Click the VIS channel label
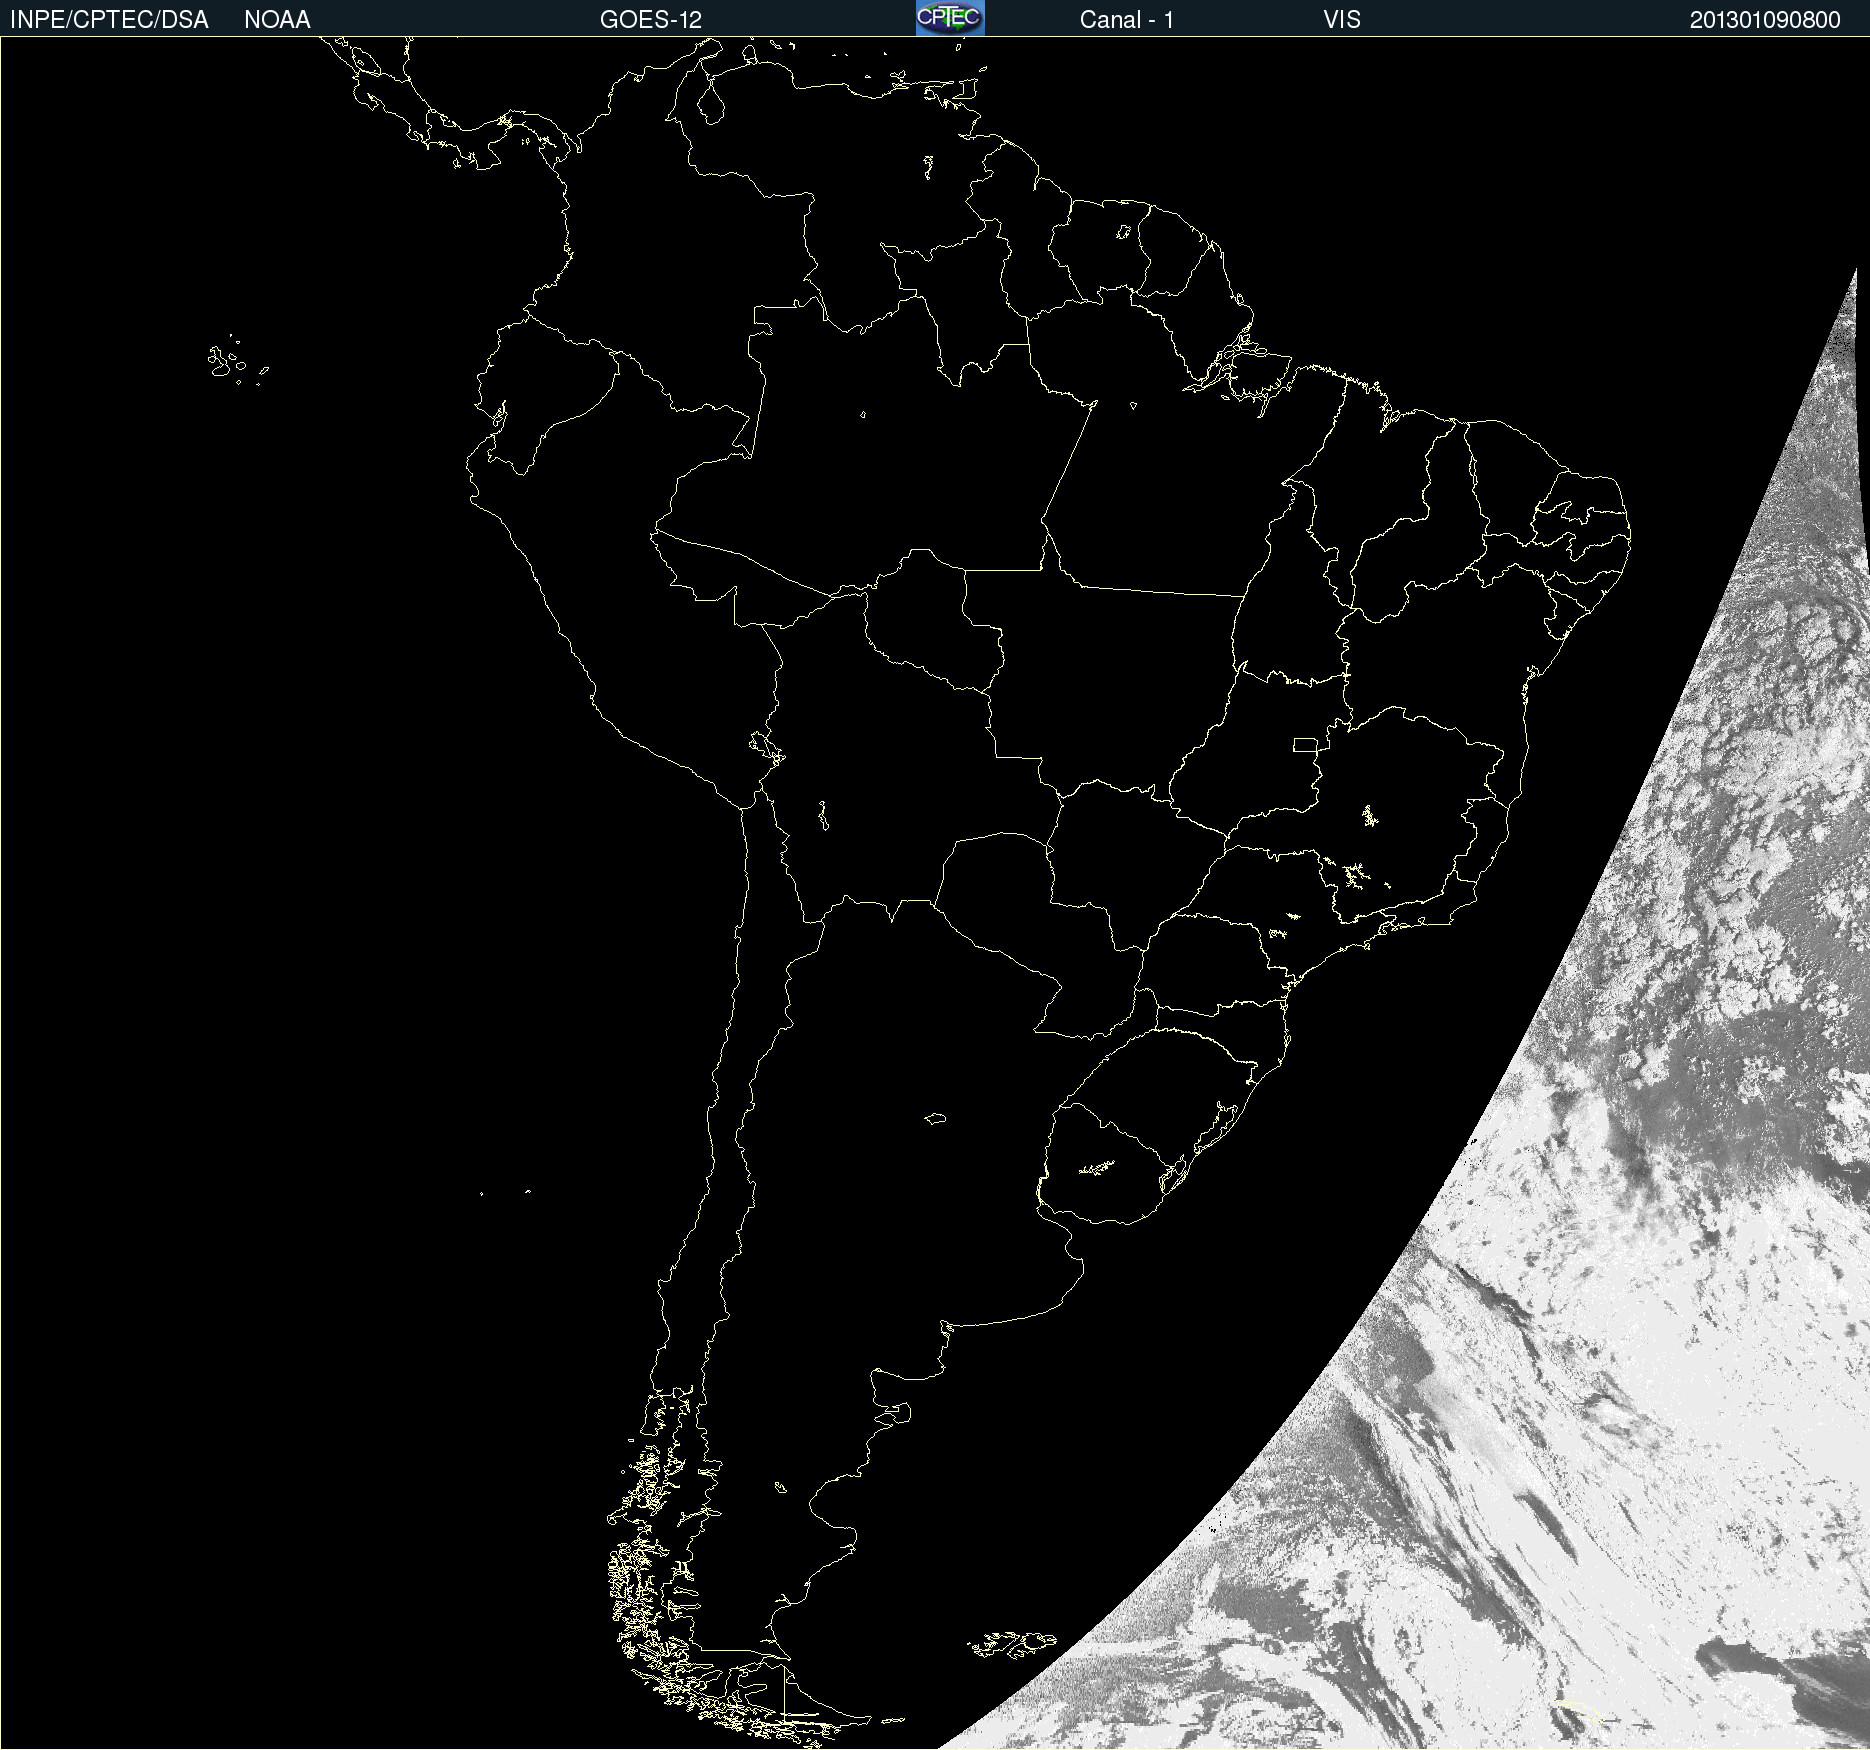Screen dimensions: 1870x1750 1342,20
